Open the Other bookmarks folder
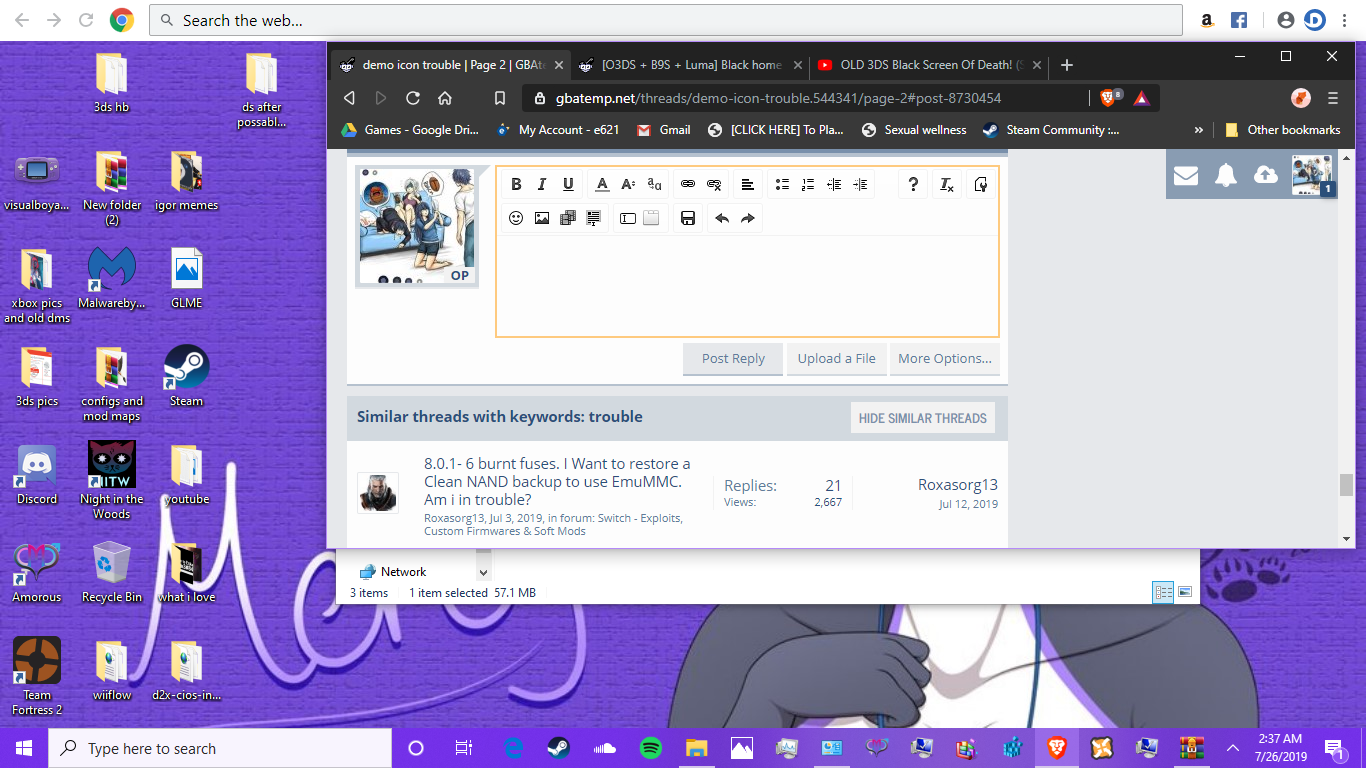Image resolution: width=1366 pixels, height=768 pixels. point(1283,130)
